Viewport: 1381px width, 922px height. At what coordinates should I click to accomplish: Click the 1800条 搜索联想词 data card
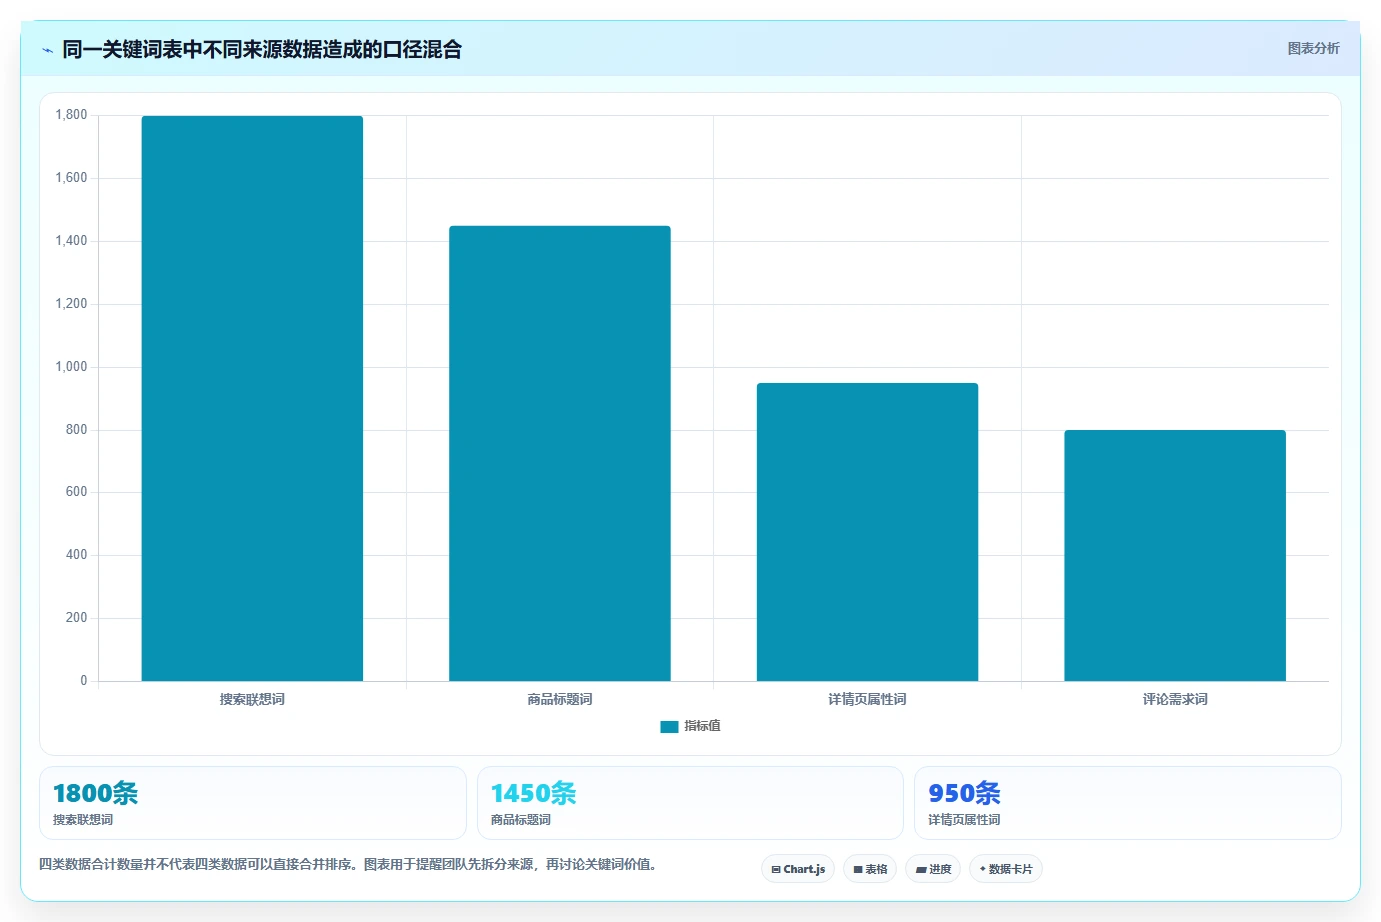(252, 803)
